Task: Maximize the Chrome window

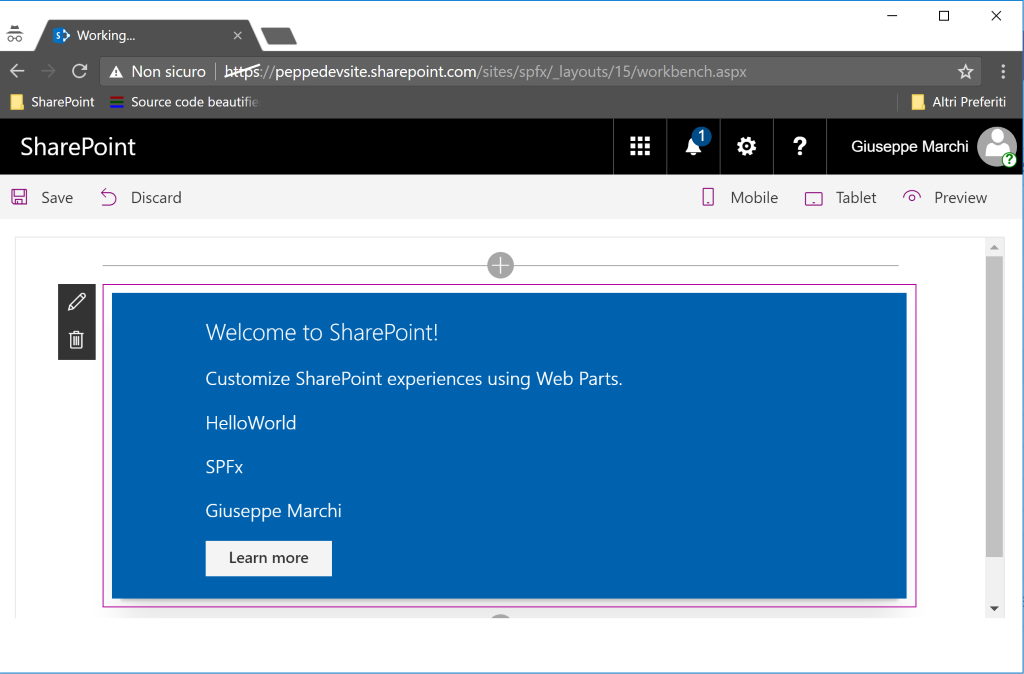Action: [x=944, y=16]
